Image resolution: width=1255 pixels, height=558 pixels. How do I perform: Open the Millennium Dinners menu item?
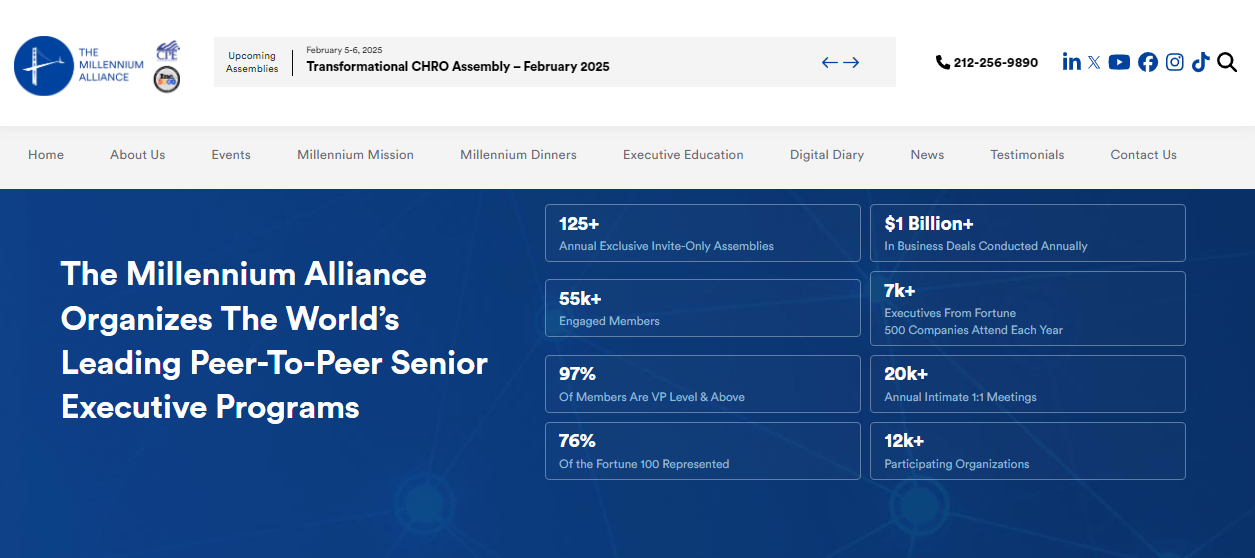518,155
